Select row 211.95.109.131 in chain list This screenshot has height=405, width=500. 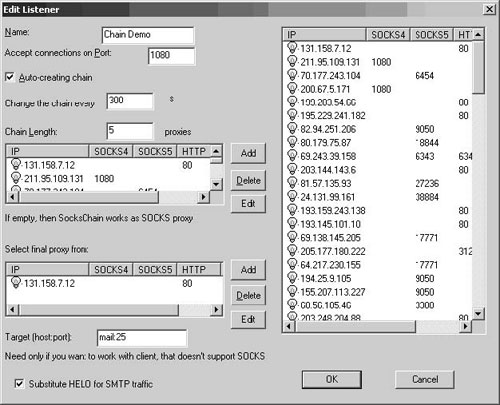[x=108, y=179]
